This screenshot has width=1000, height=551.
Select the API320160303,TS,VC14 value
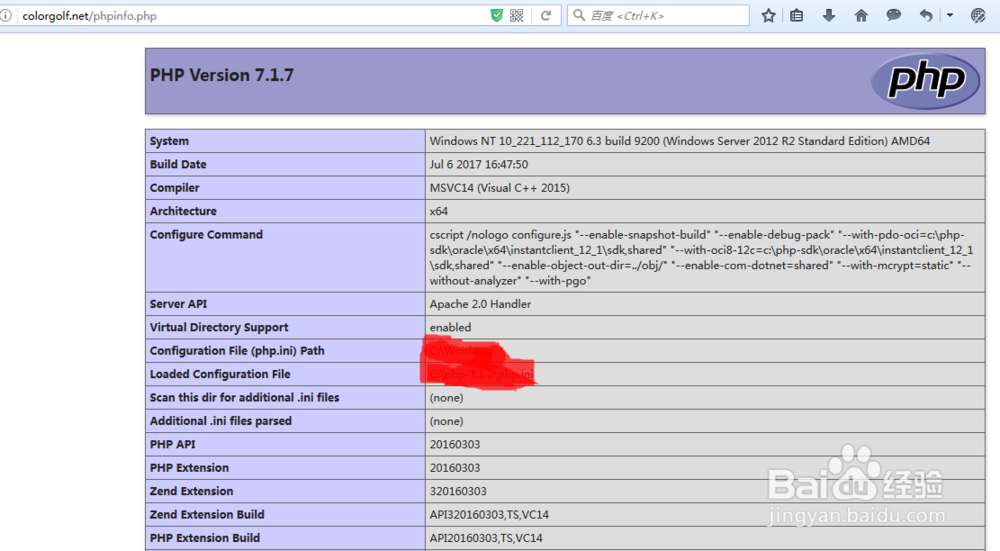[x=489, y=515]
